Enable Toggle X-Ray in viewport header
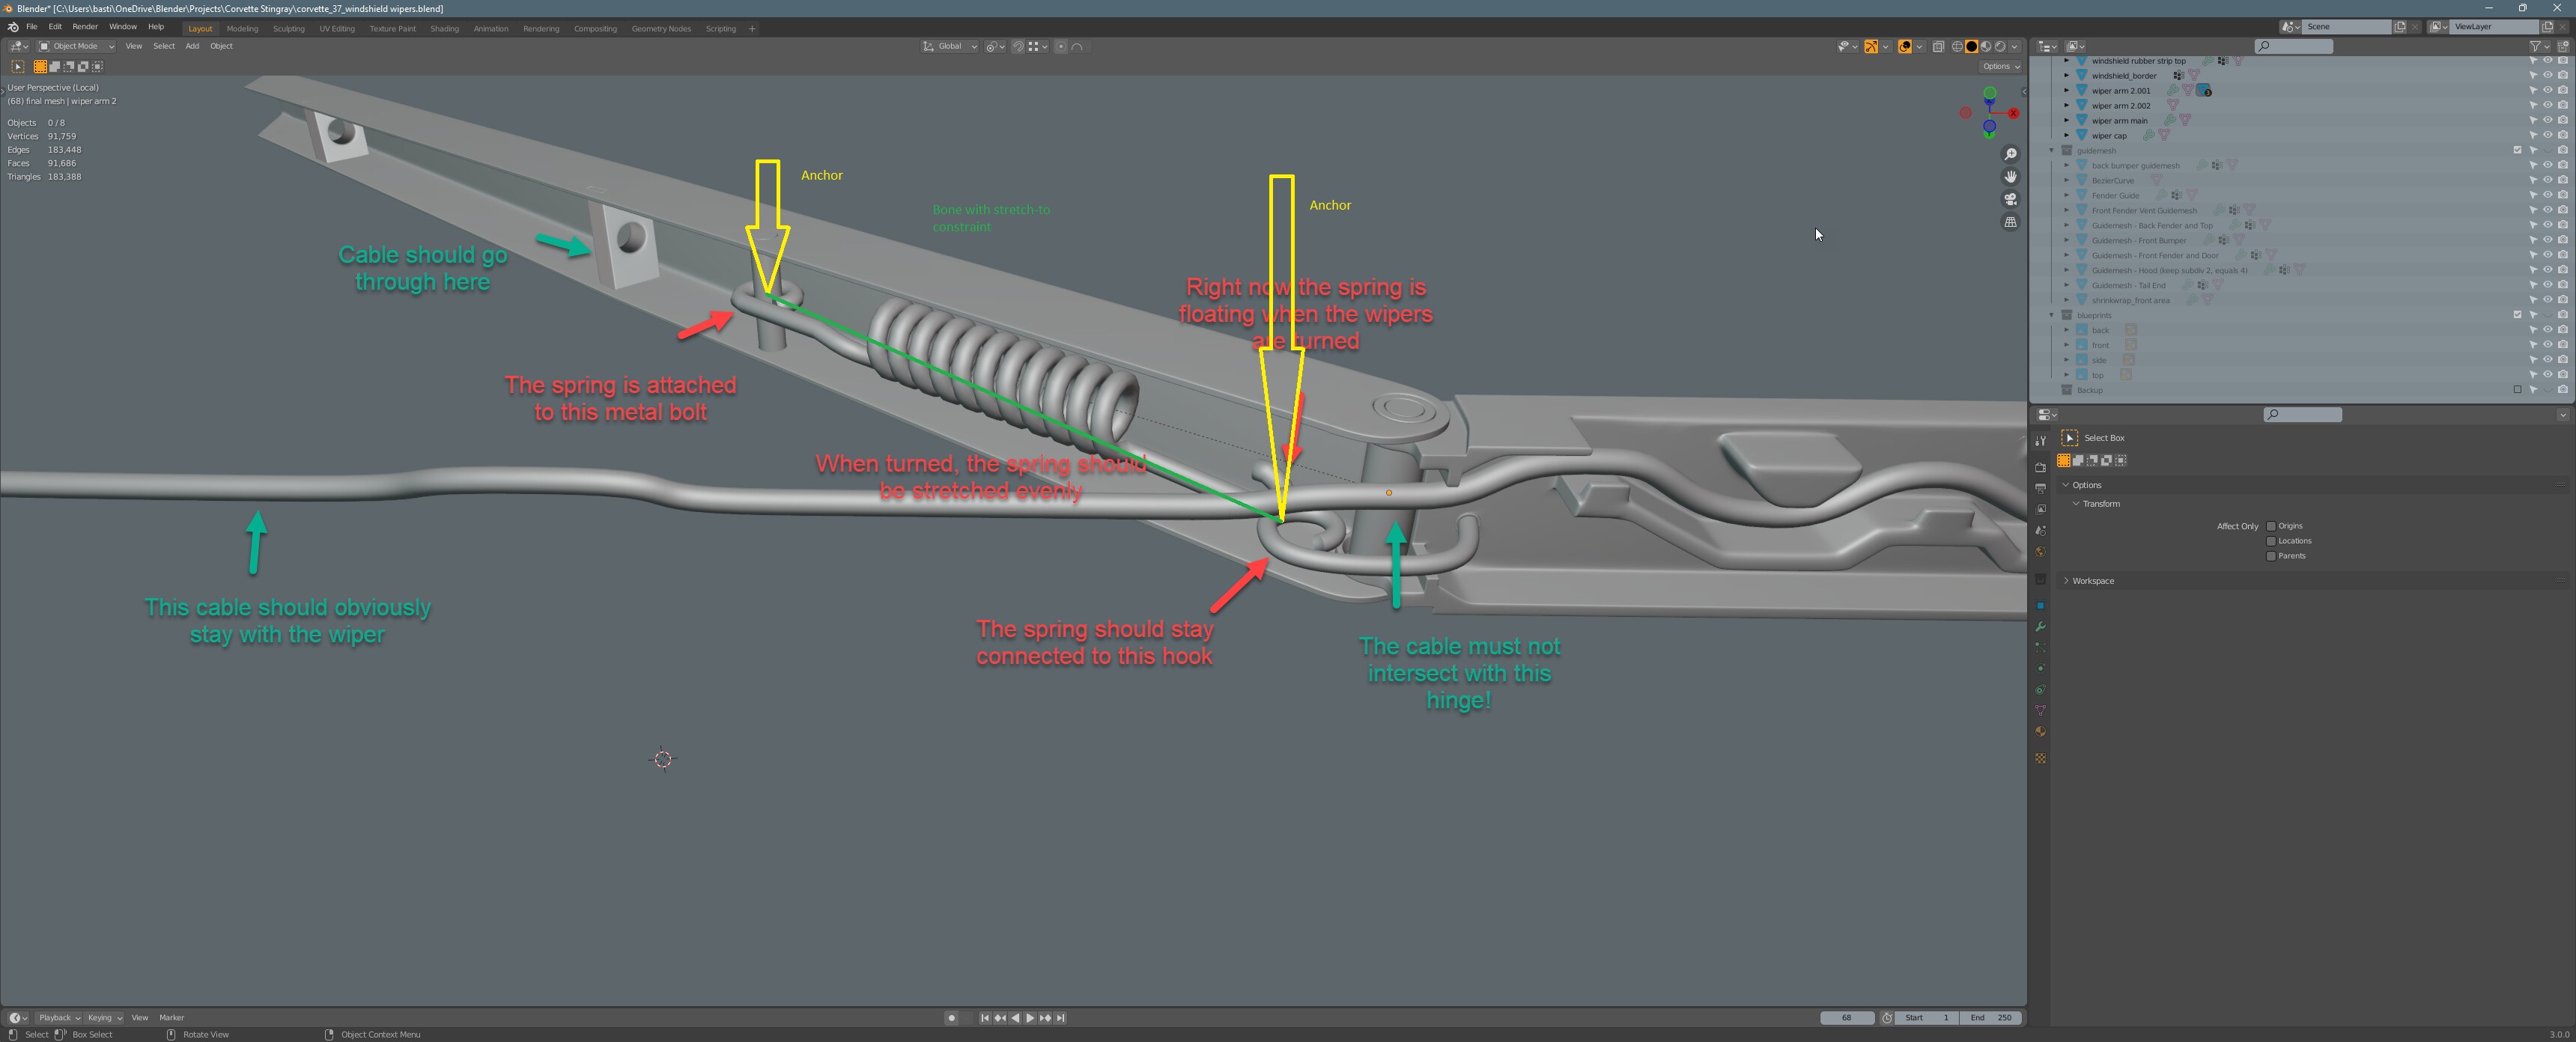Image resolution: width=2576 pixels, height=1042 pixels. (x=1939, y=46)
